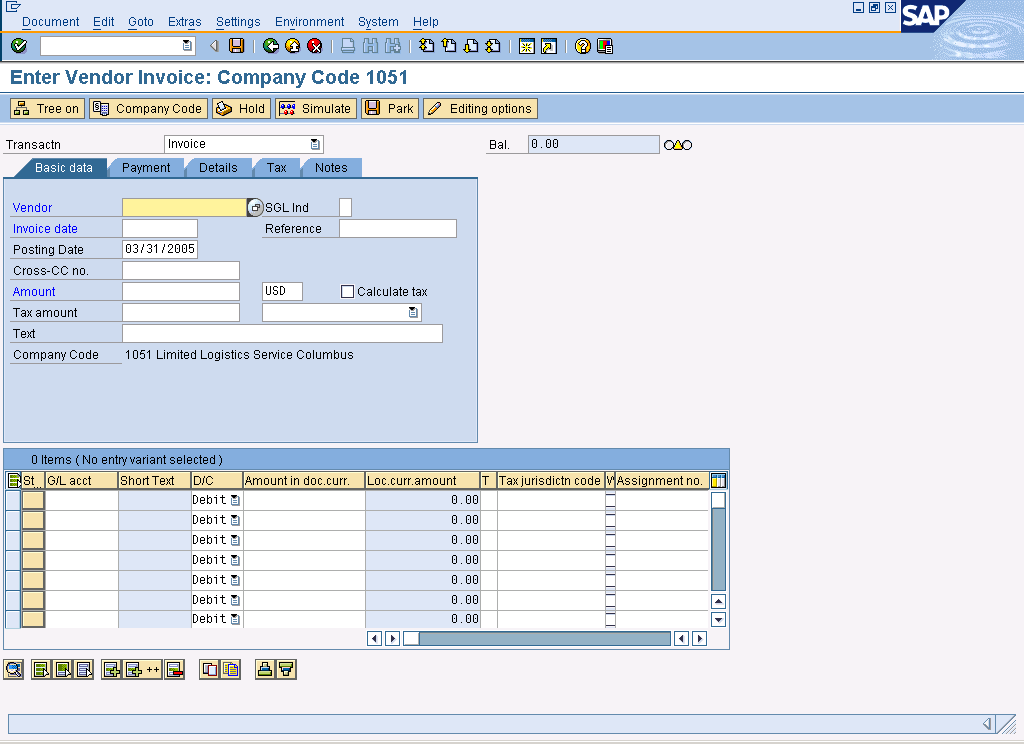Open the Document menu

50,22
